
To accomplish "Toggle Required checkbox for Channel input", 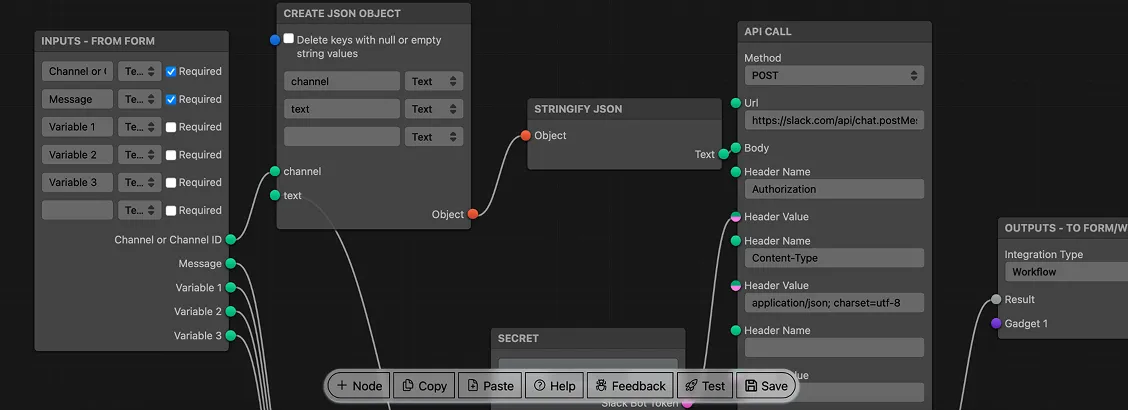I will [171, 71].
